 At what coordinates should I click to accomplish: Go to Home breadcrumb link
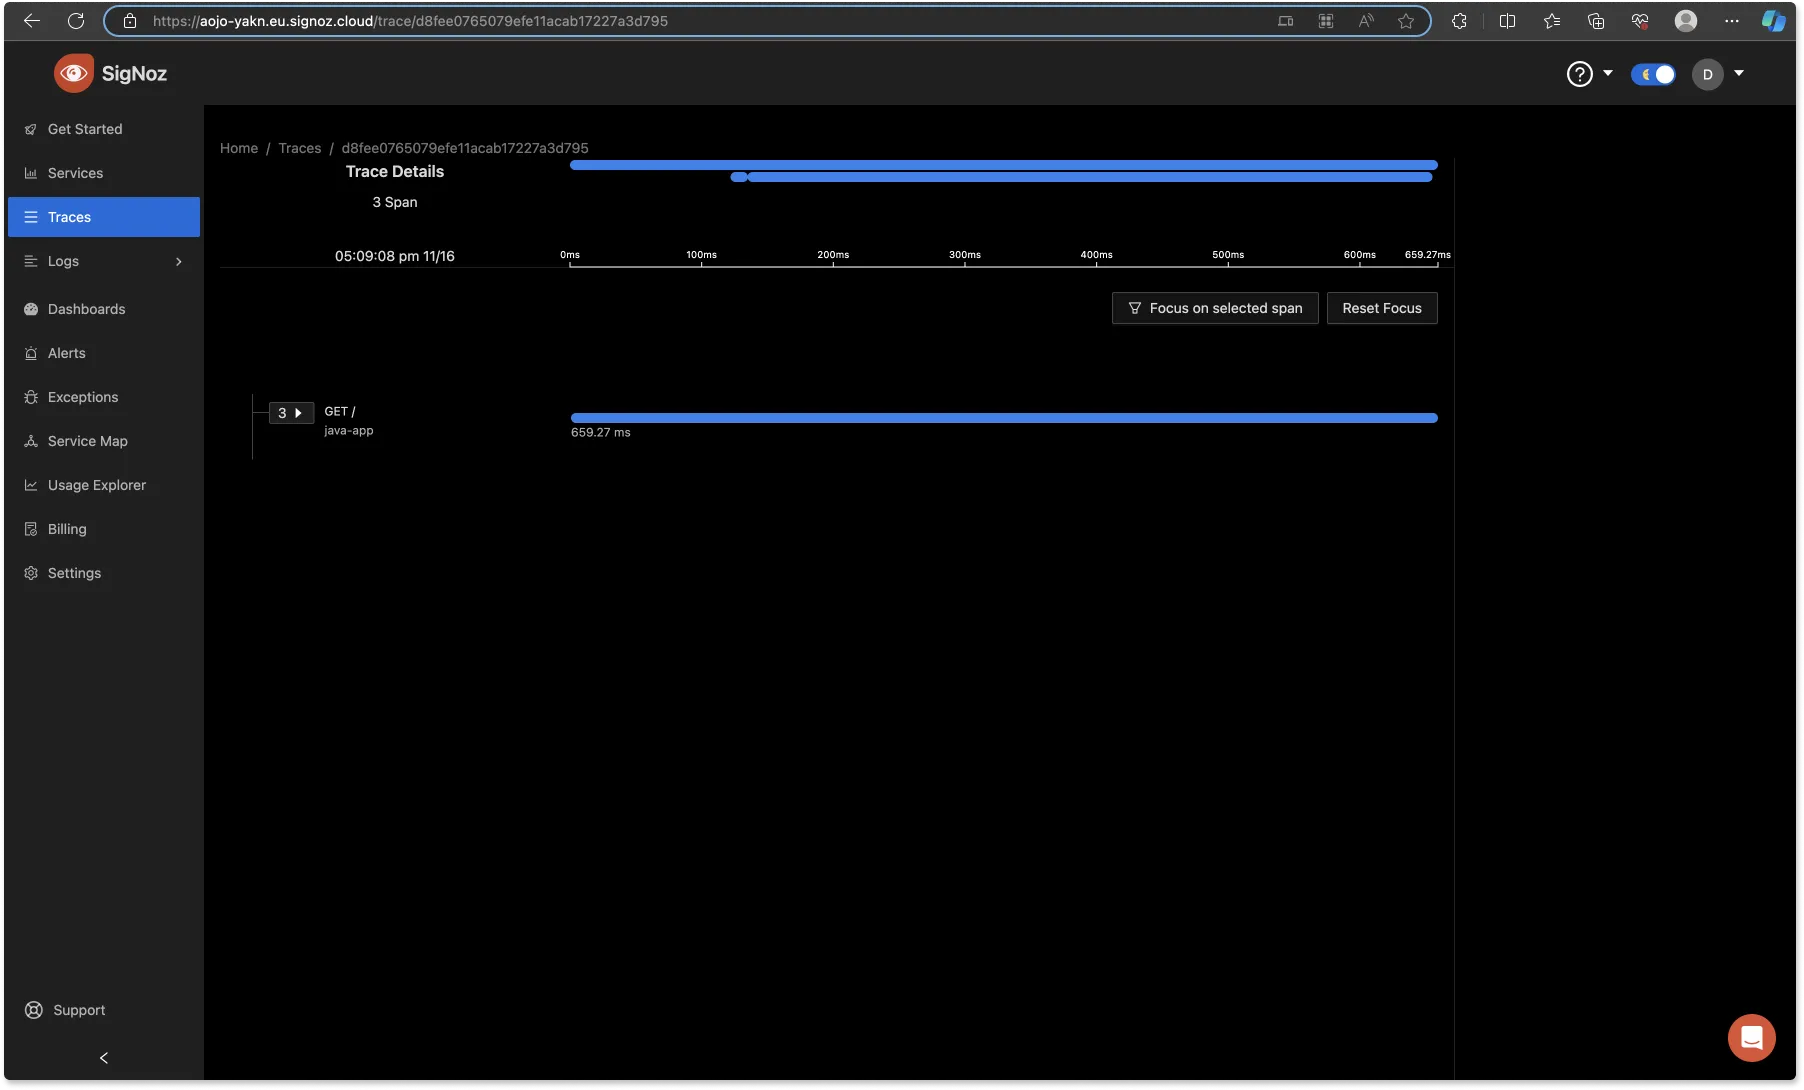[239, 148]
